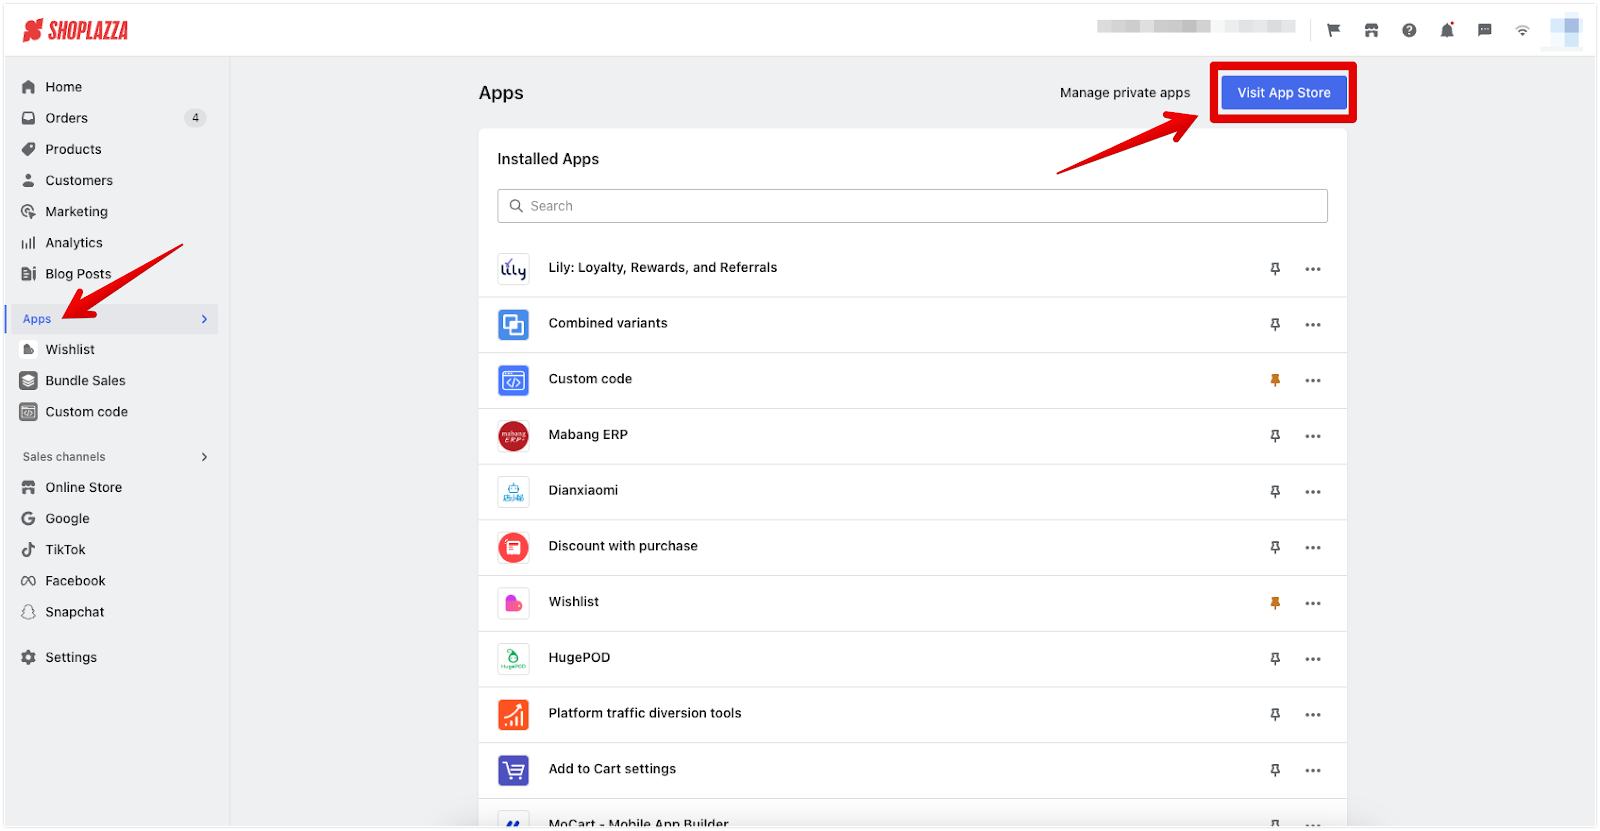This screenshot has width=1600, height=831.
Task: Click Visit App Store button
Action: (1284, 93)
